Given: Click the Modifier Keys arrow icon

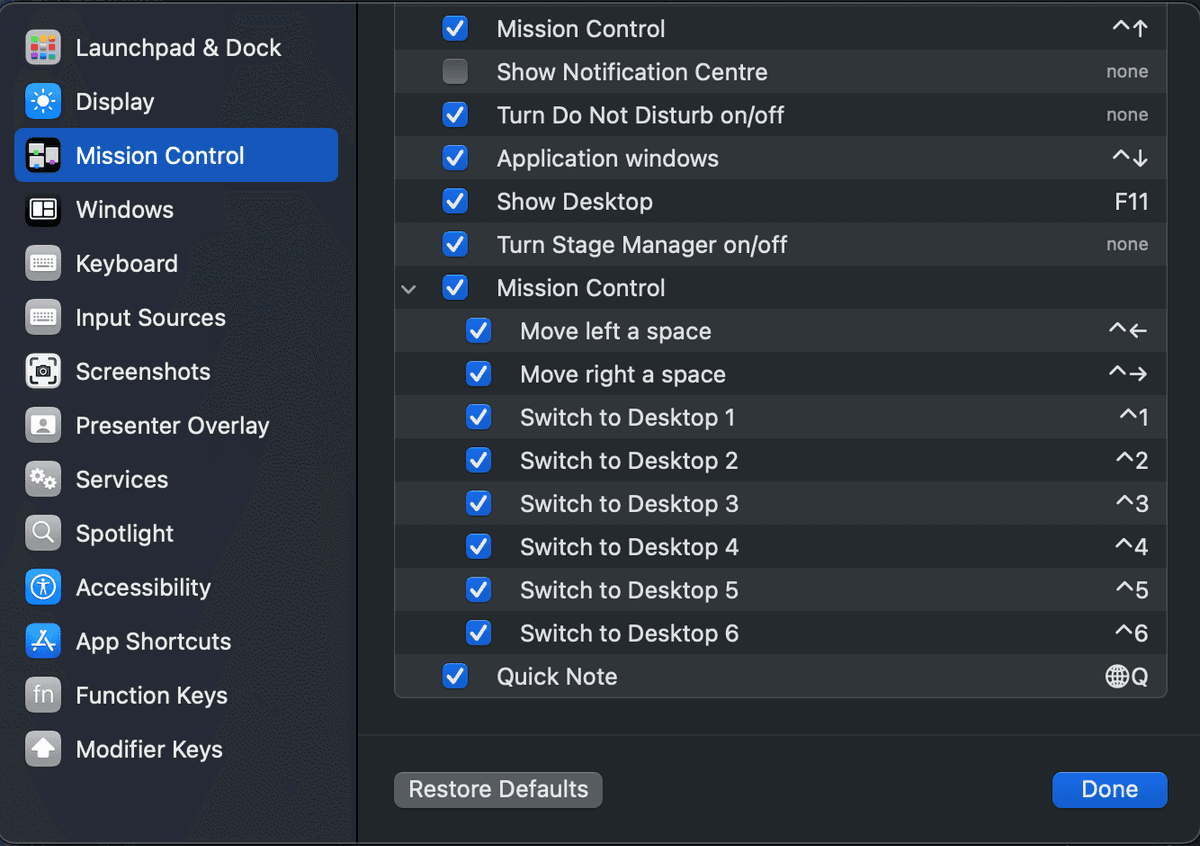Looking at the screenshot, I should tap(43, 750).
